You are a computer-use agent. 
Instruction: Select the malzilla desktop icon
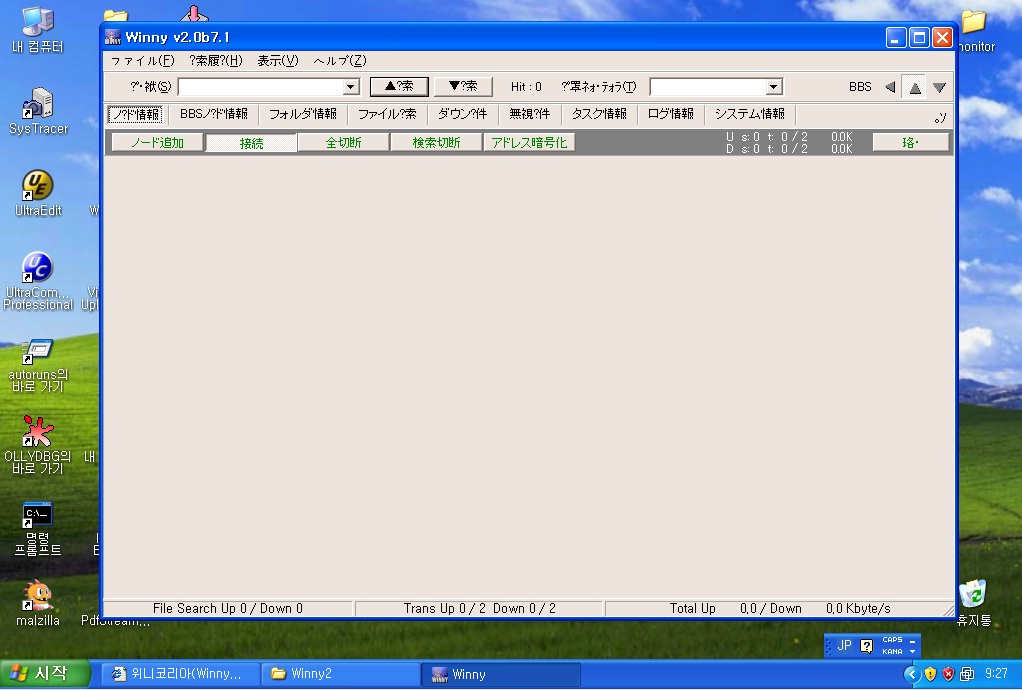38,604
